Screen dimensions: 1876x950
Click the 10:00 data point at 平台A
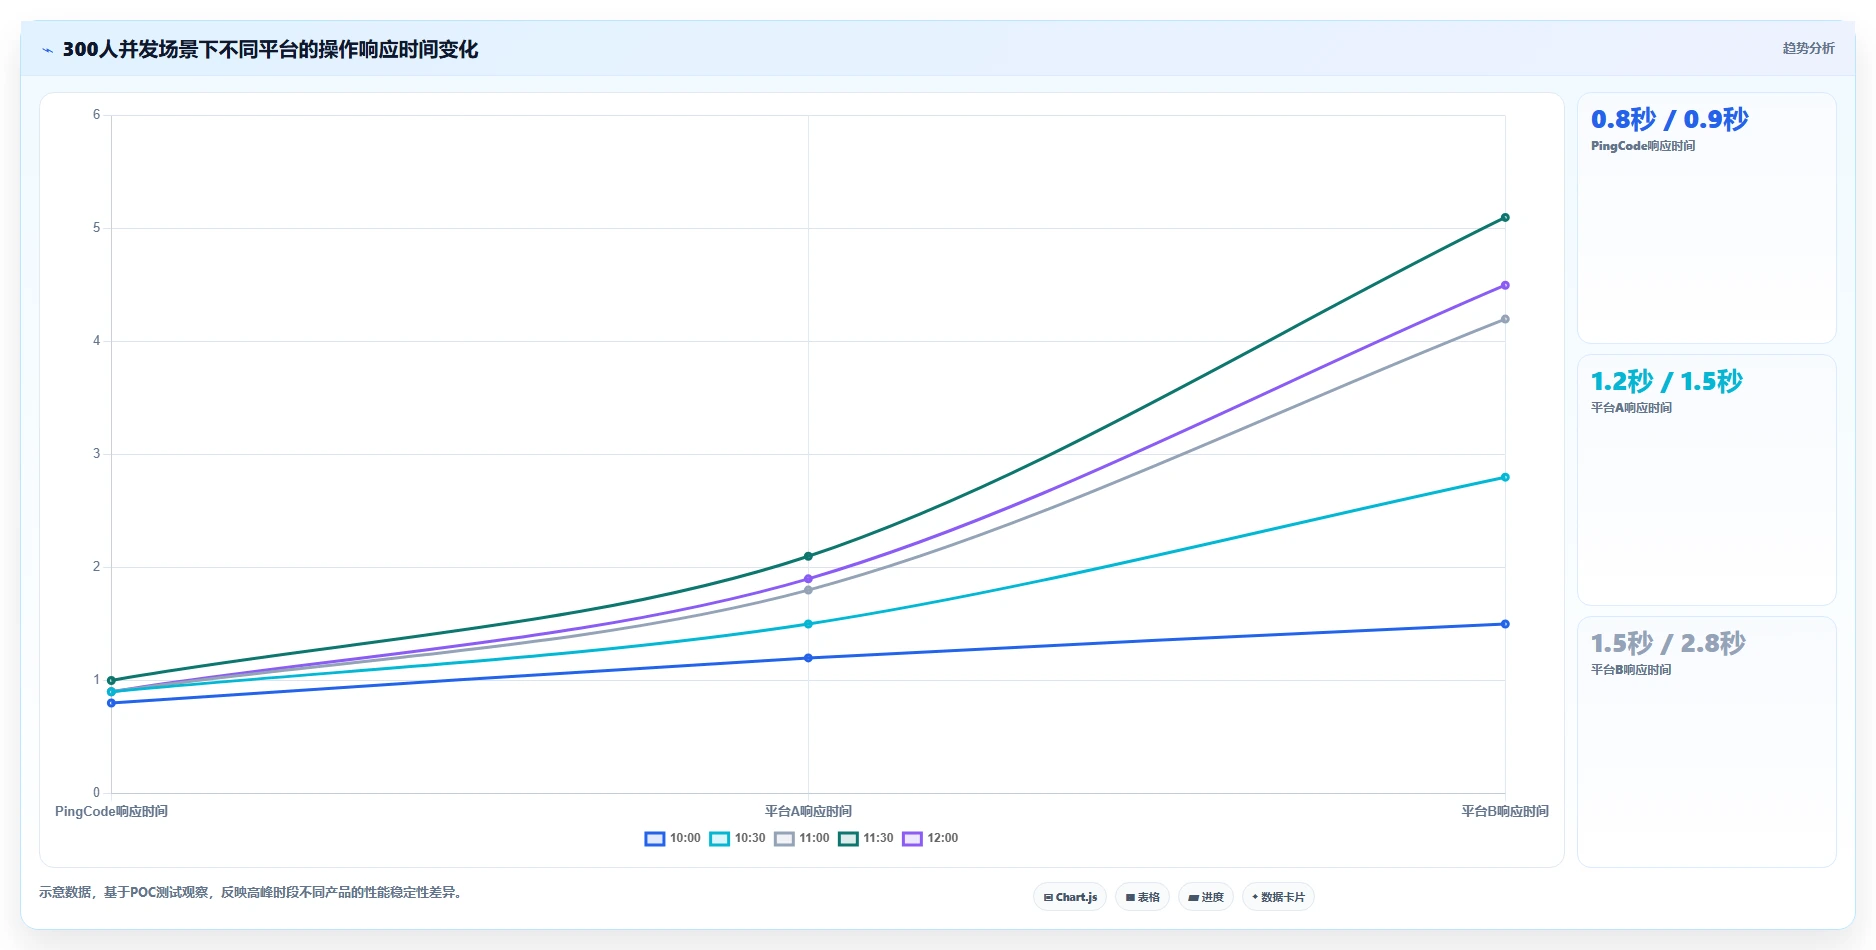pos(808,658)
